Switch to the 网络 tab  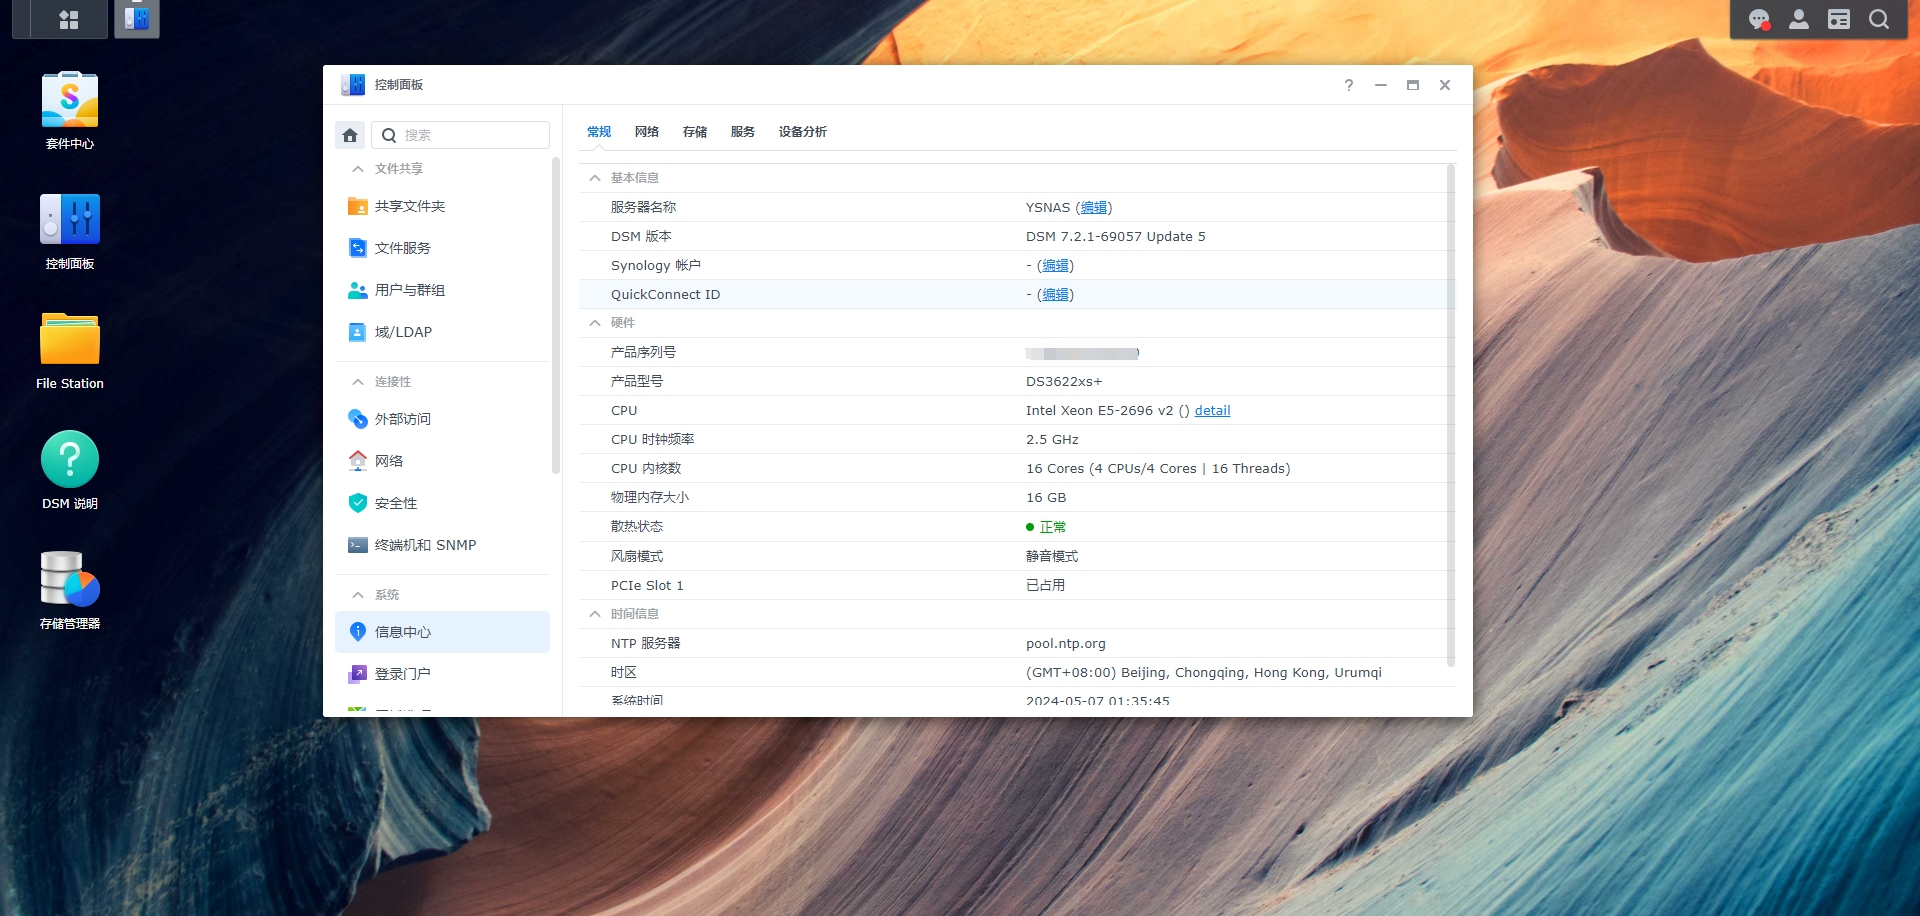pyautogui.click(x=647, y=132)
